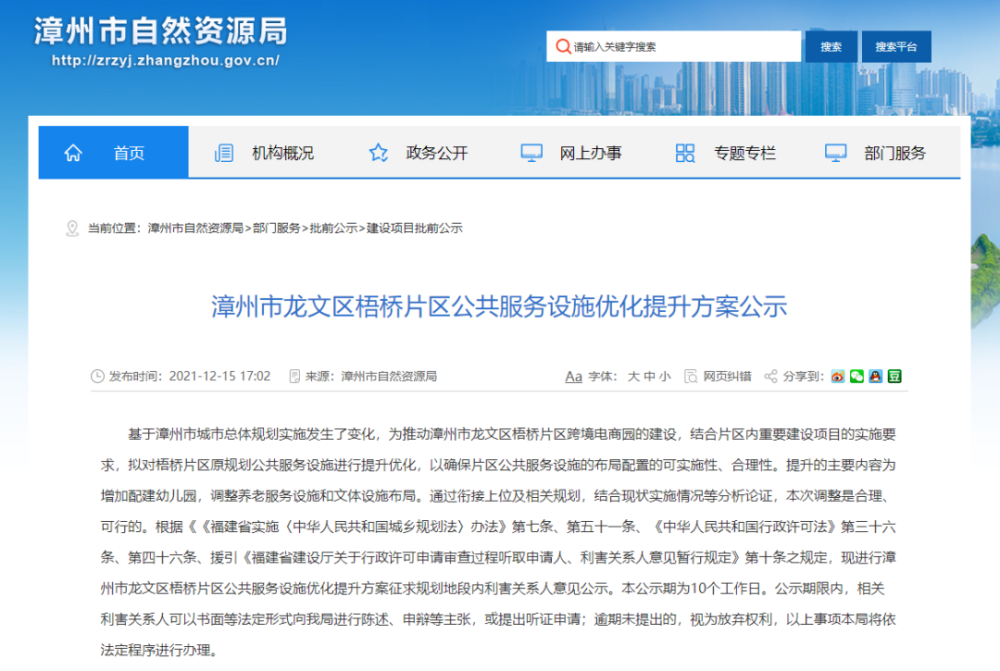Click the share icon before 分享到
The image size is (1000, 671).
770,376
